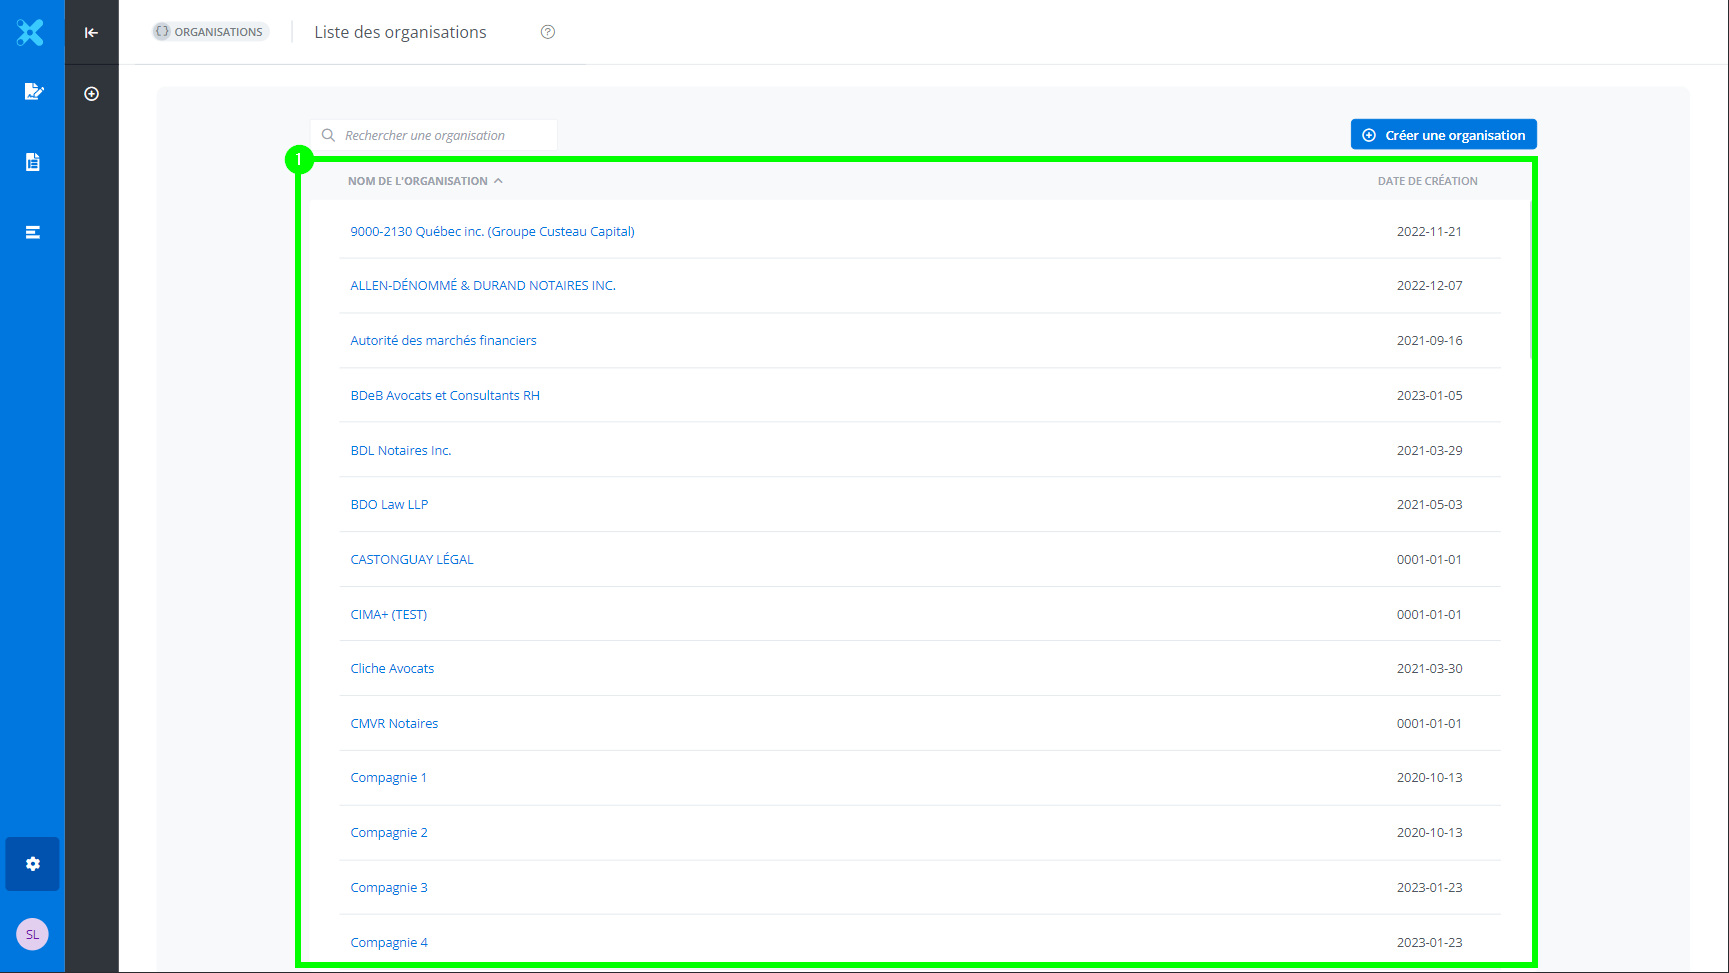
Task: Click the Date de création column header
Action: coord(1427,181)
